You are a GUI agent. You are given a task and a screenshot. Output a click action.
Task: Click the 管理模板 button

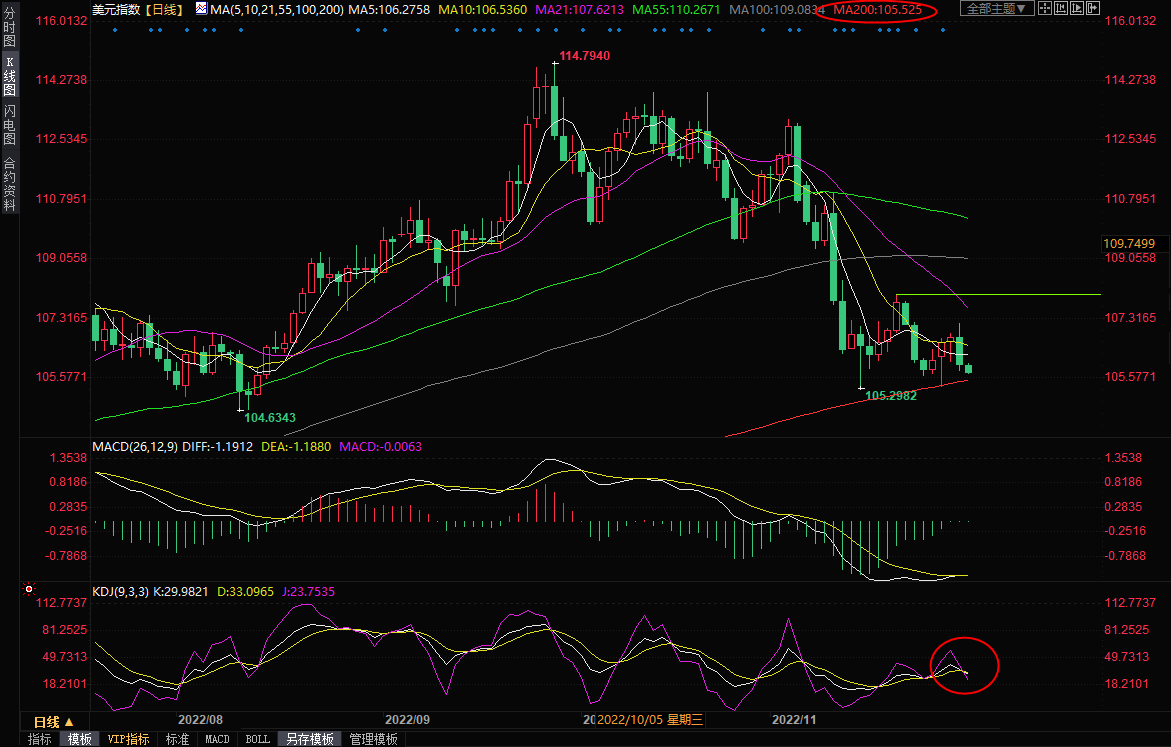[x=373, y=739]
